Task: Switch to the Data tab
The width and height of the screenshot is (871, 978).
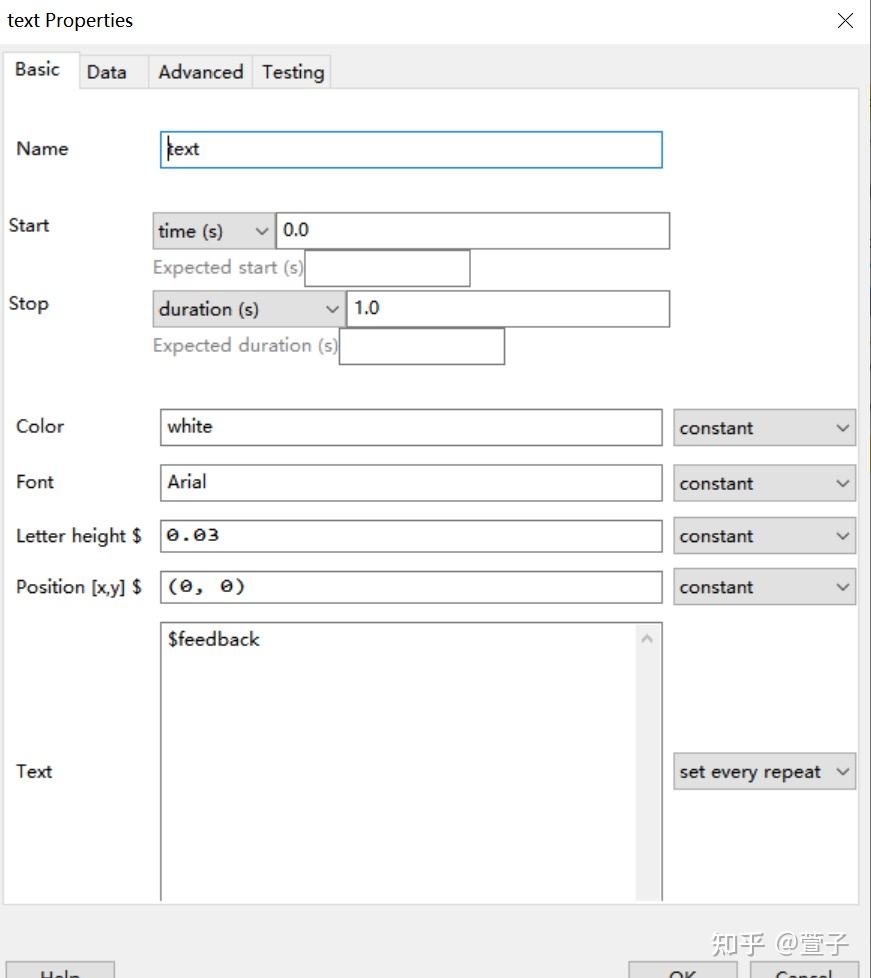Action: click(107, 72)
